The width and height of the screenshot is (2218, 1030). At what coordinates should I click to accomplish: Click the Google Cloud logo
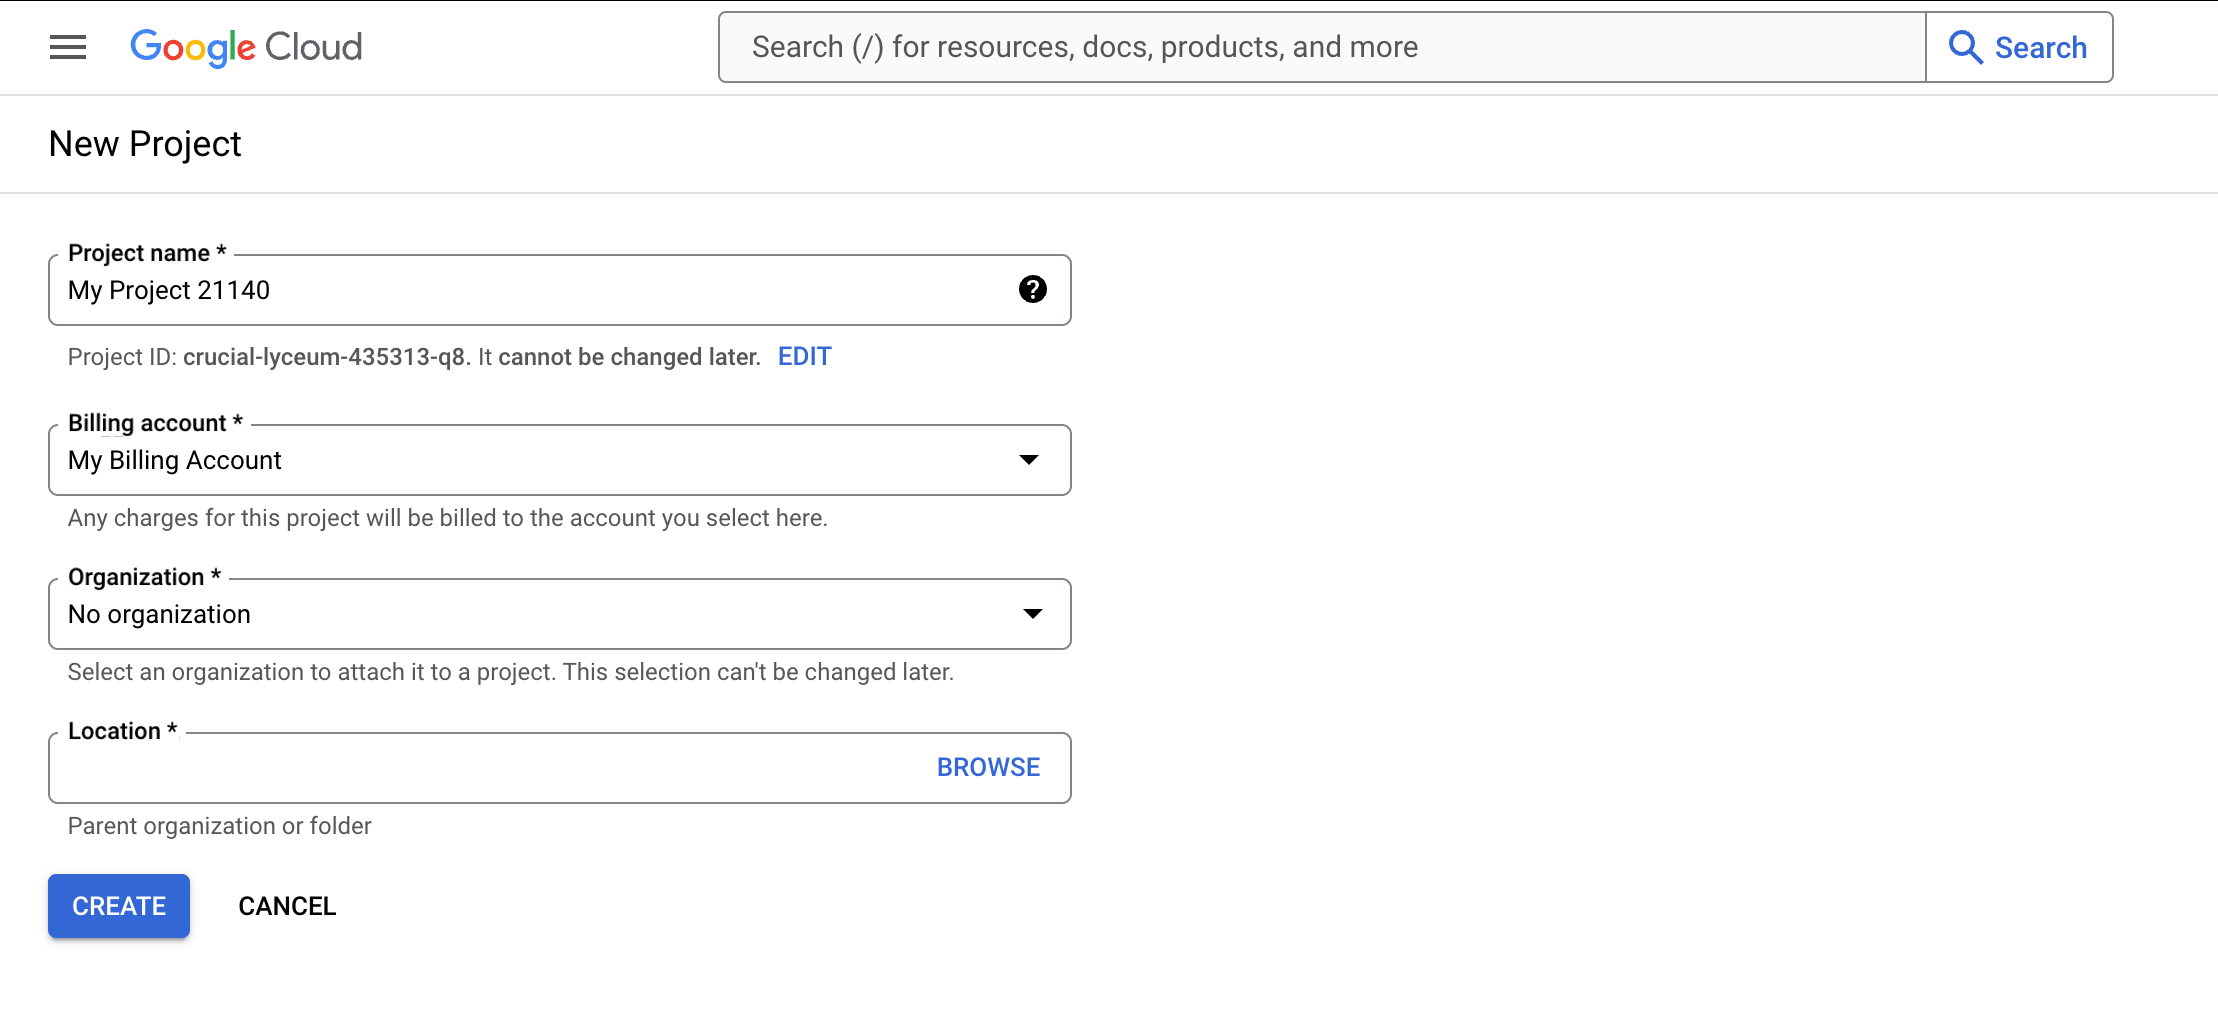click(x=245, y=46)
